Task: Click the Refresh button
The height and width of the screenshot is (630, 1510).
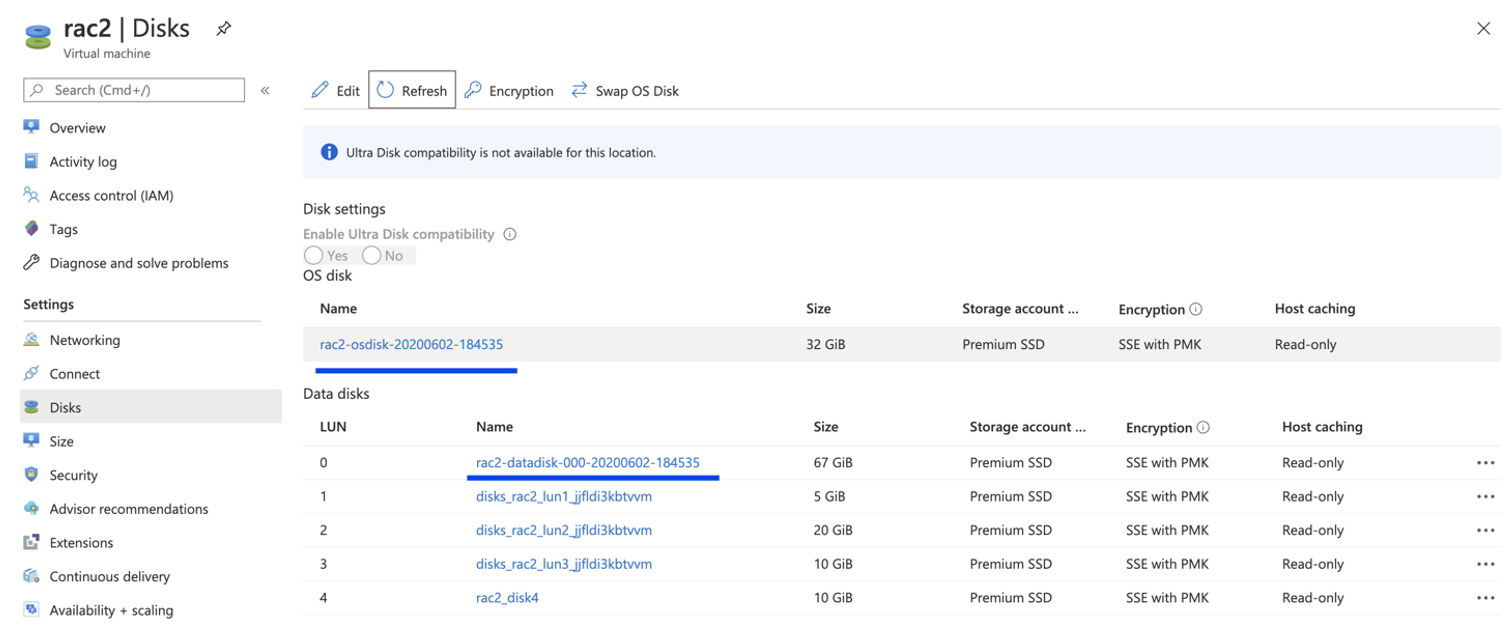Action: point(412,90)
